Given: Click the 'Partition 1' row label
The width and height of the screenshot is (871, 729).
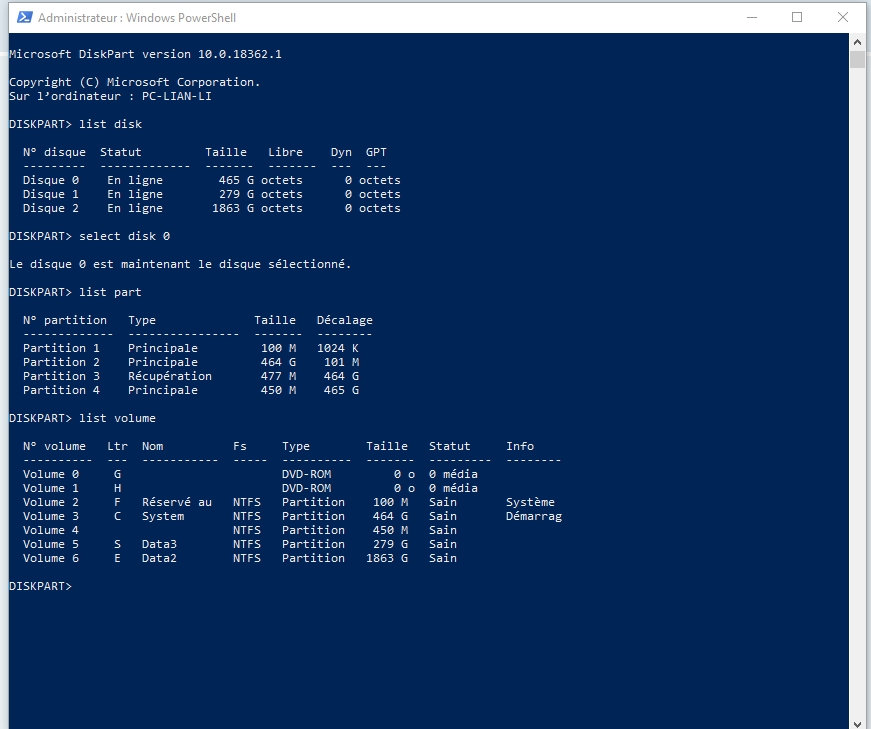Looking at the screenshot, I should (x=62, y=348).
